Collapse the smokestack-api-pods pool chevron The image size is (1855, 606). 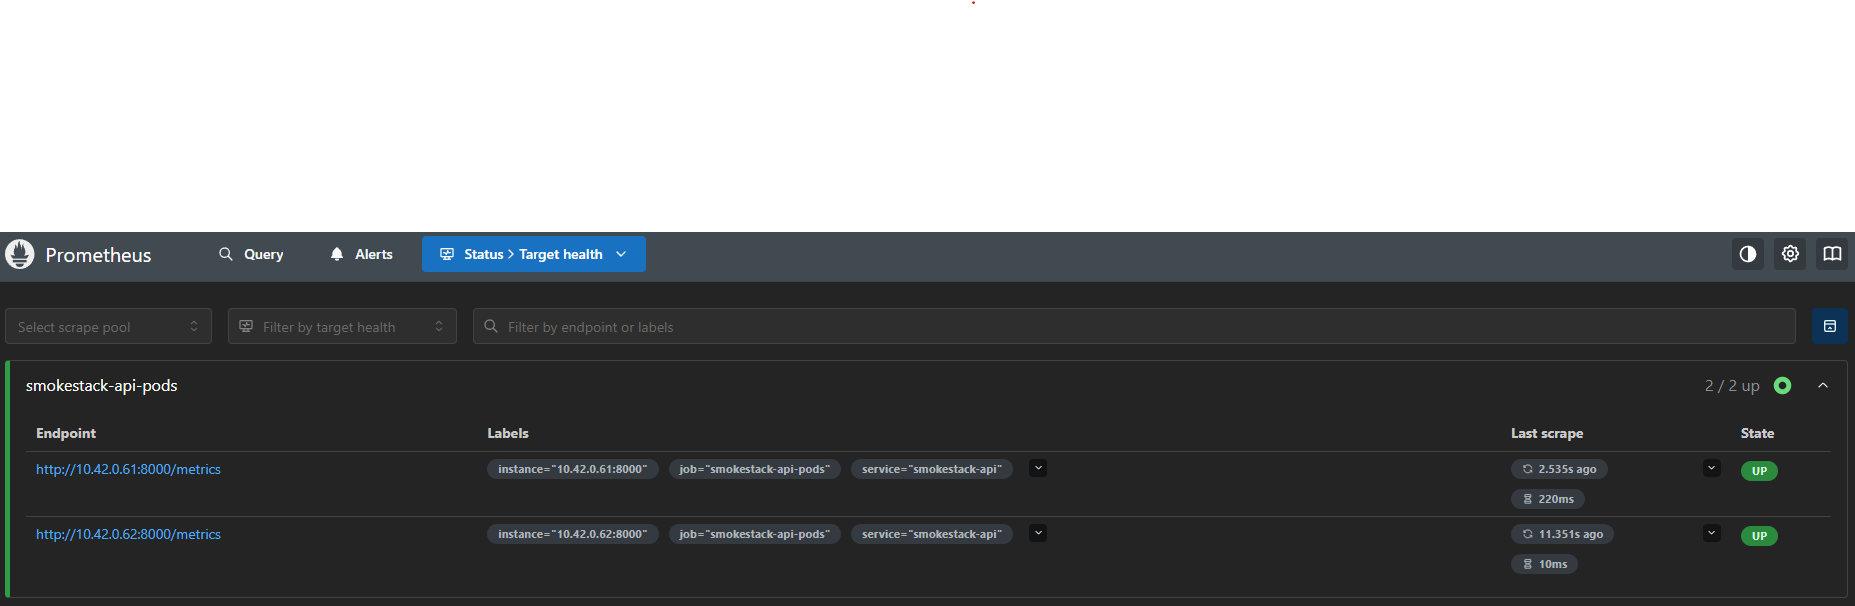[x=1823, y=385]
